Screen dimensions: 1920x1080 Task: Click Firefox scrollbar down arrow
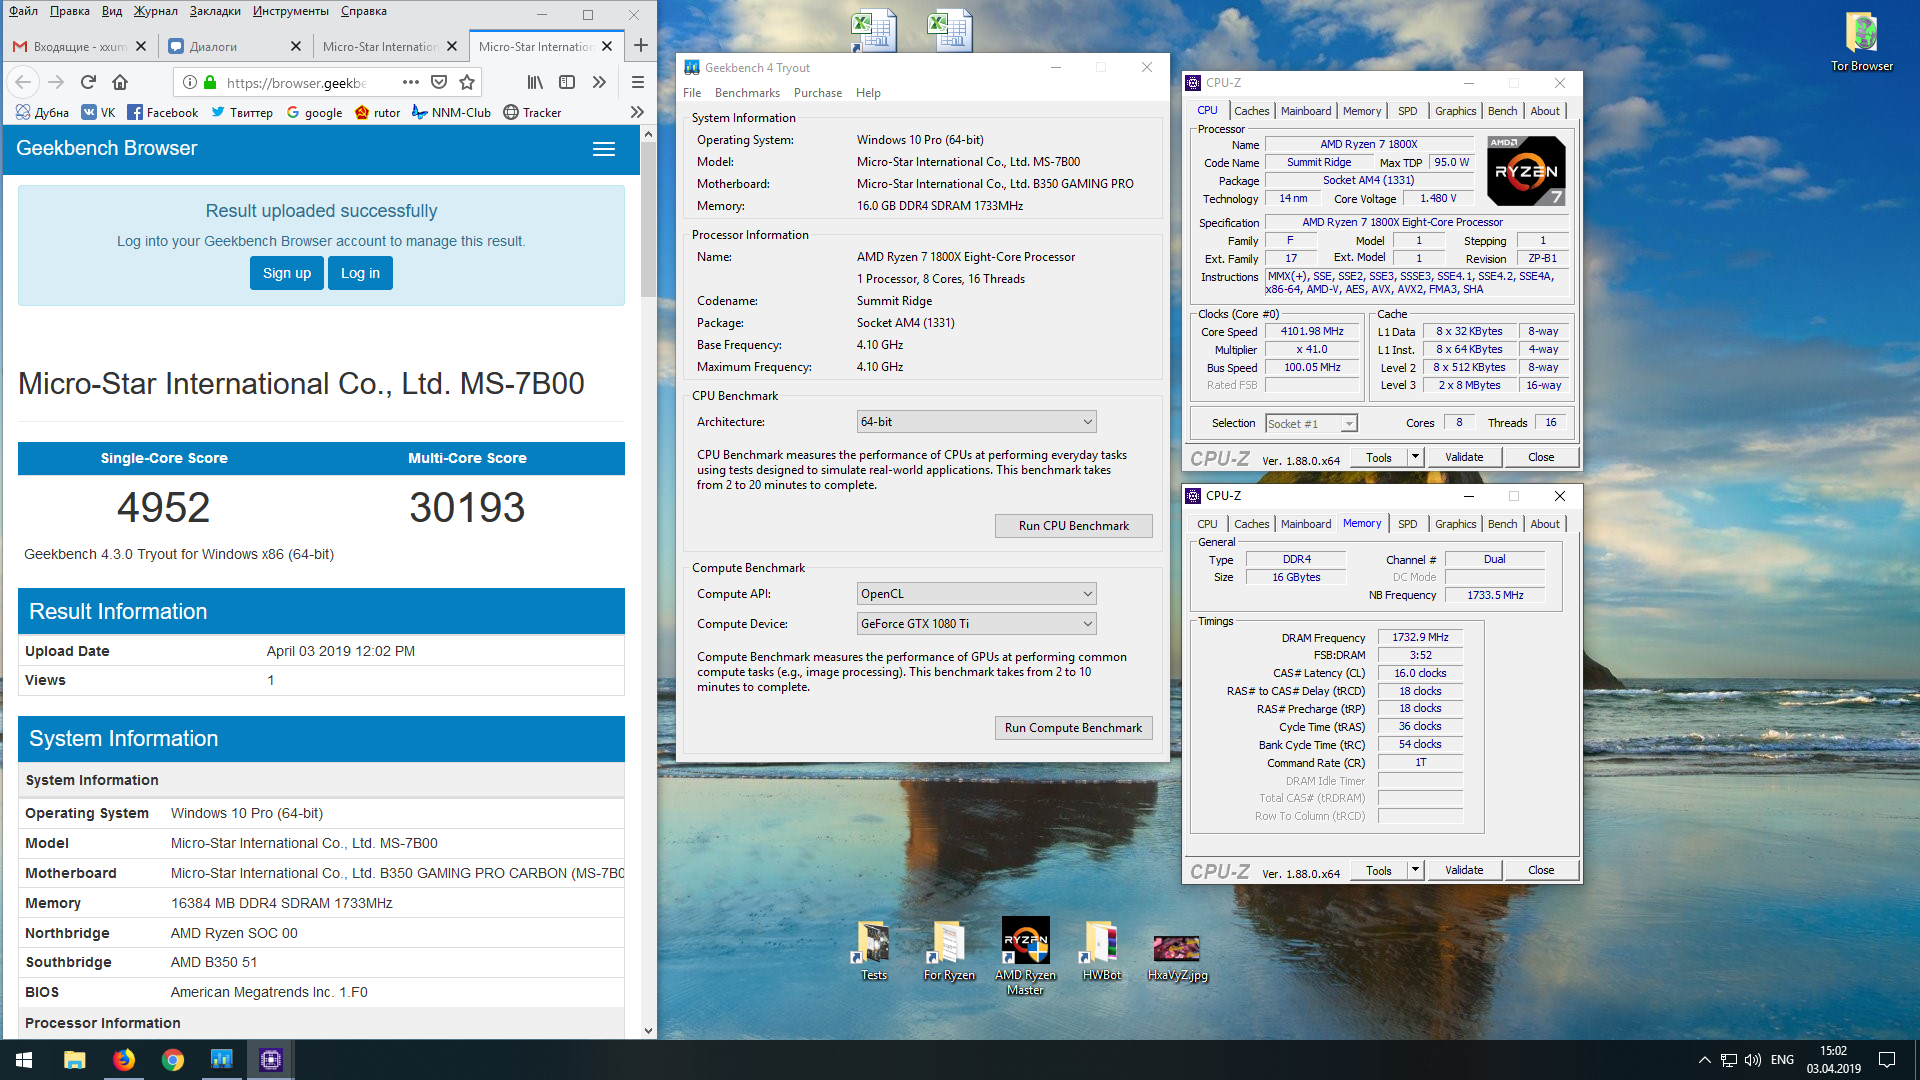point(648,1030)
